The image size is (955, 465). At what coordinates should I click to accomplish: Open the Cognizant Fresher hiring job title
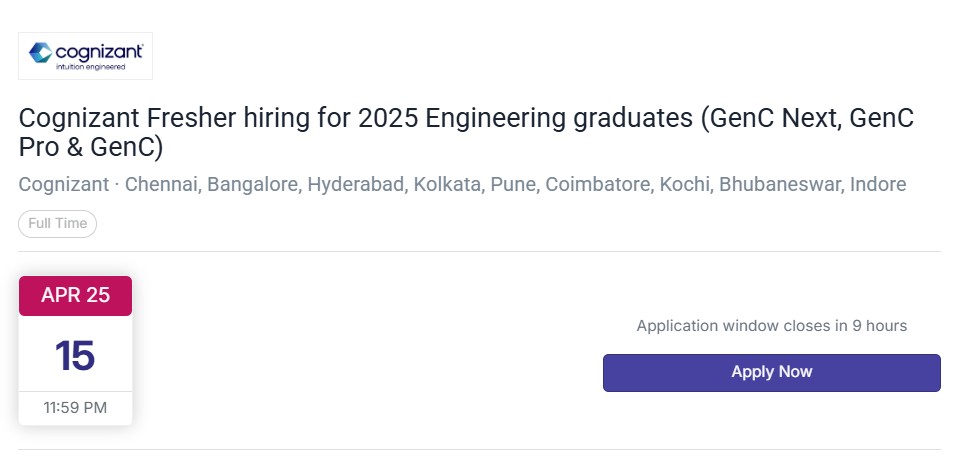(x=466, y=133)
